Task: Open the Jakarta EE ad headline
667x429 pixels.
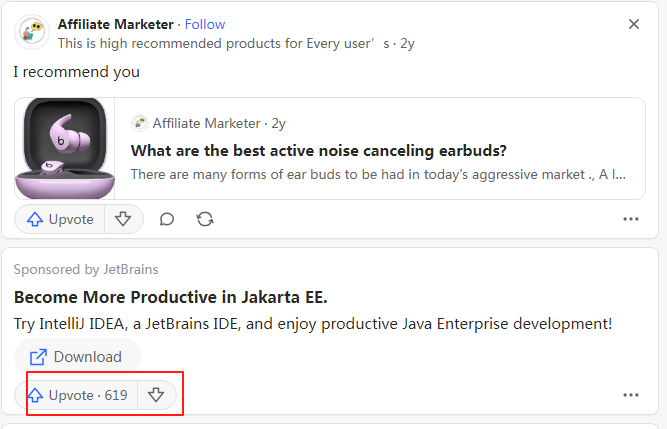Action: [171, 298]
